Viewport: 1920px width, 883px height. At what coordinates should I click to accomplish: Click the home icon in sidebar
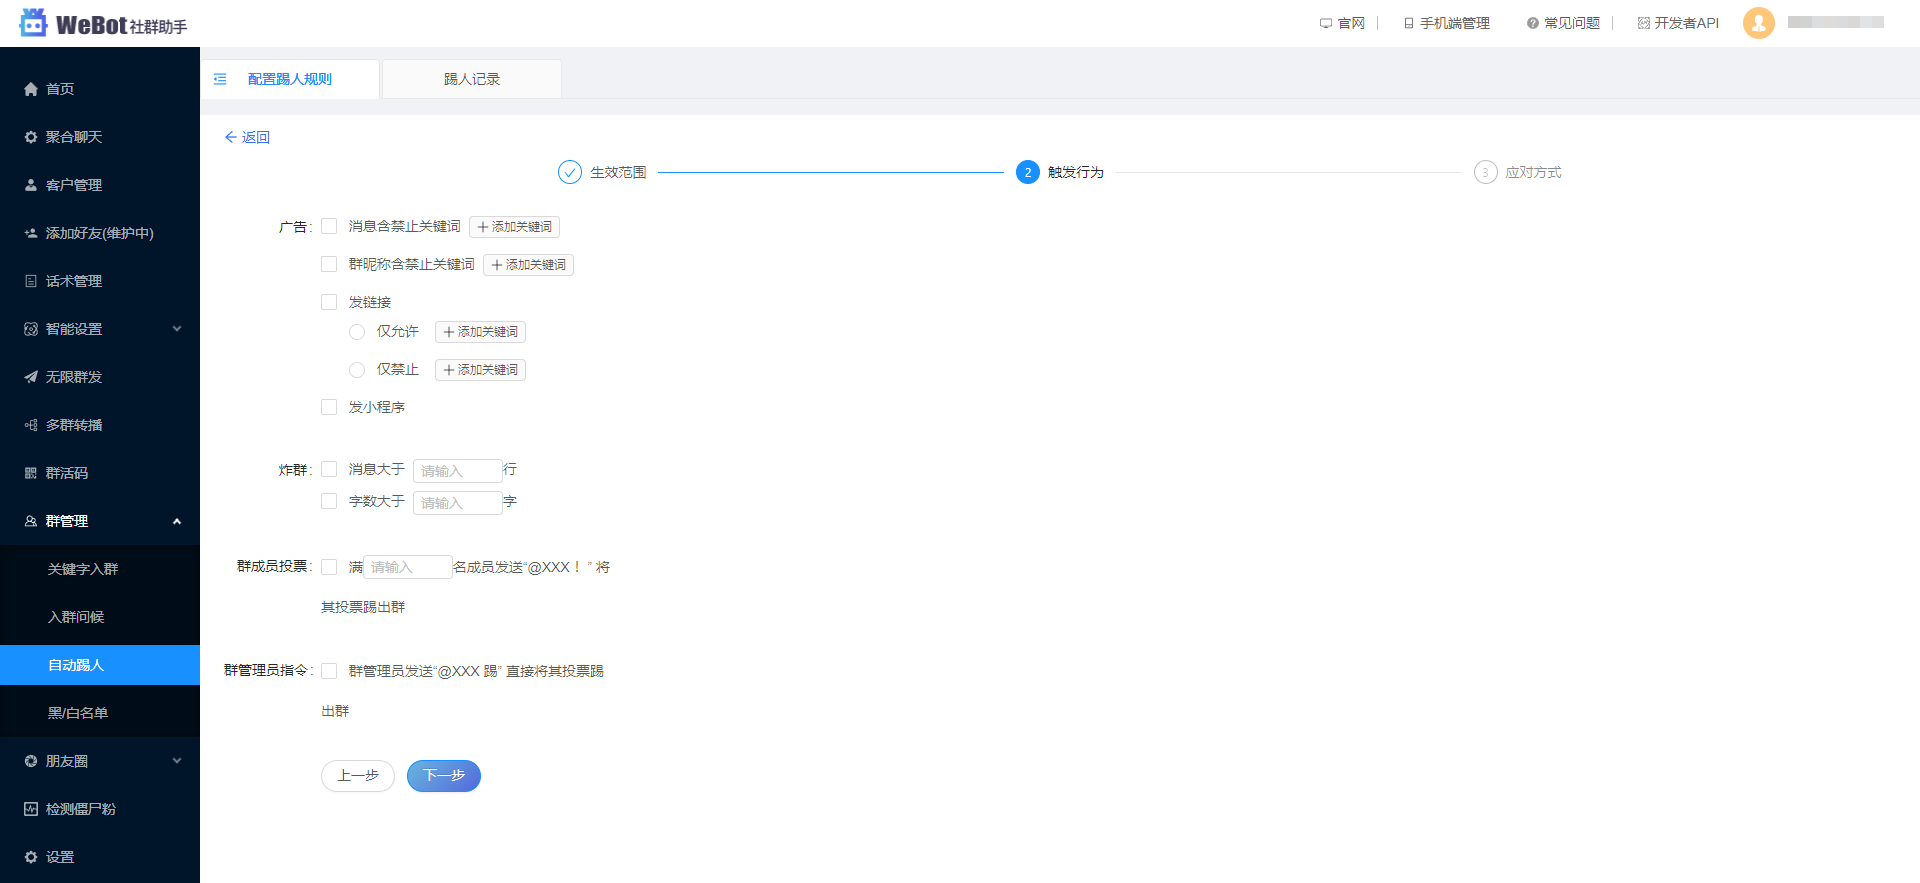tap(31, 89)
